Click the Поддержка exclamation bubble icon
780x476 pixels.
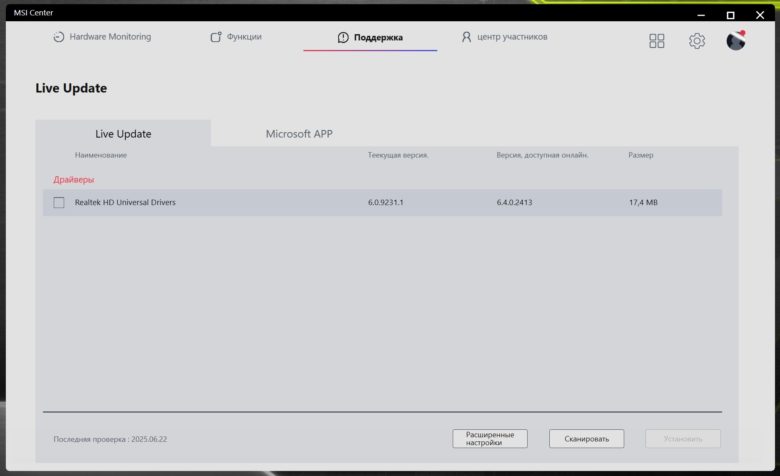[x=343, y=37]
